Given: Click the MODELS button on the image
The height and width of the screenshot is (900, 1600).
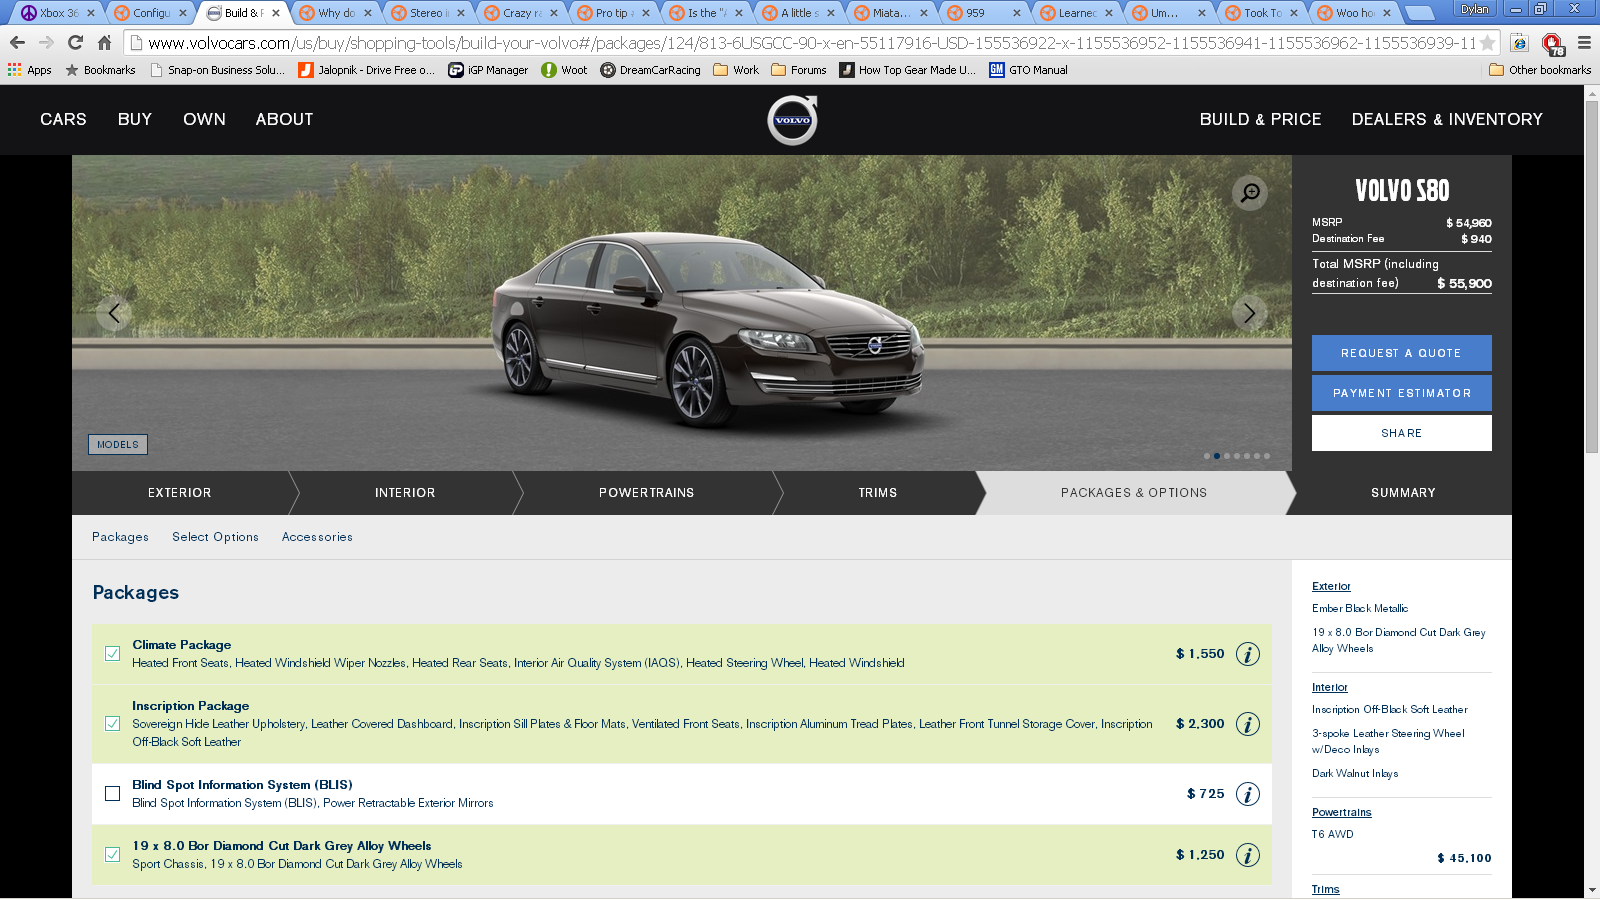Looking at the screenshot, I should 118,445.
